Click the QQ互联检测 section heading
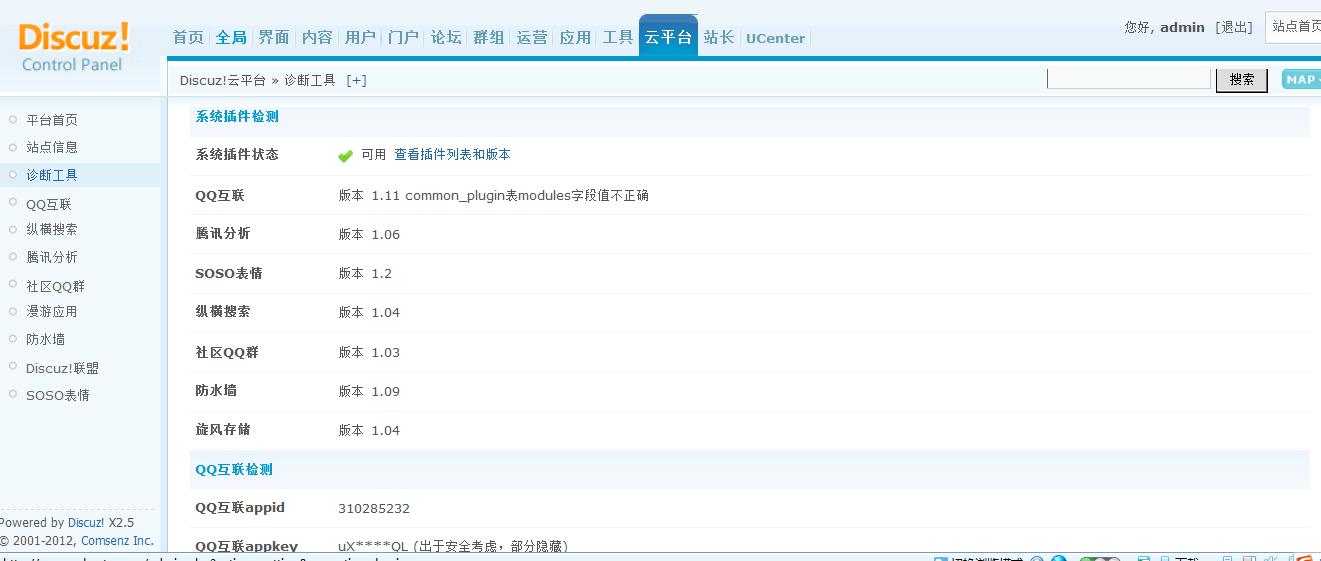The image size is (1321, 561). click(x=234, y=469)
